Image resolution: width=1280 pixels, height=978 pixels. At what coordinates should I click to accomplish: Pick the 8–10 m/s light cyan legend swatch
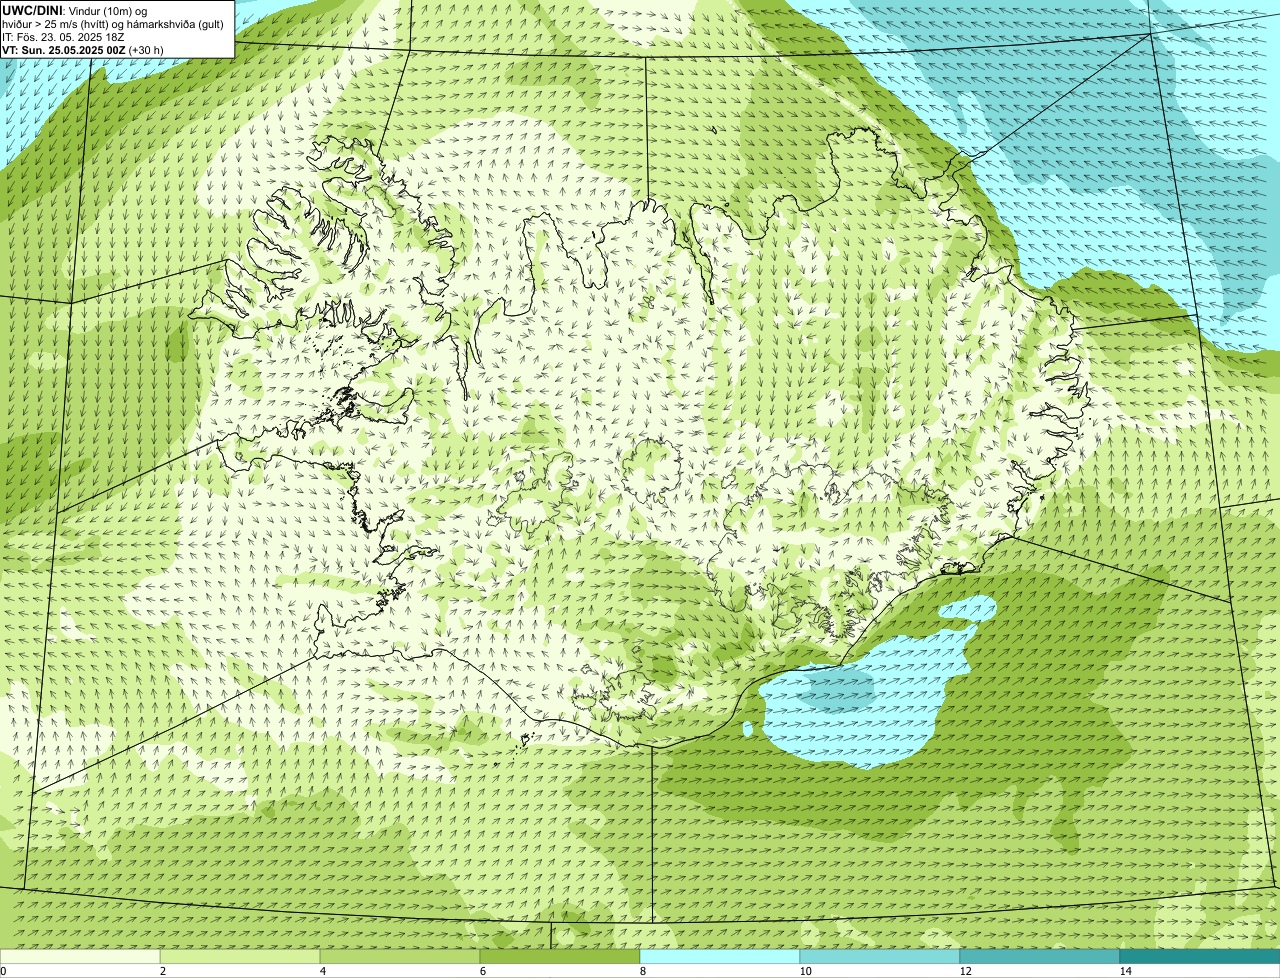click(720, 956)
